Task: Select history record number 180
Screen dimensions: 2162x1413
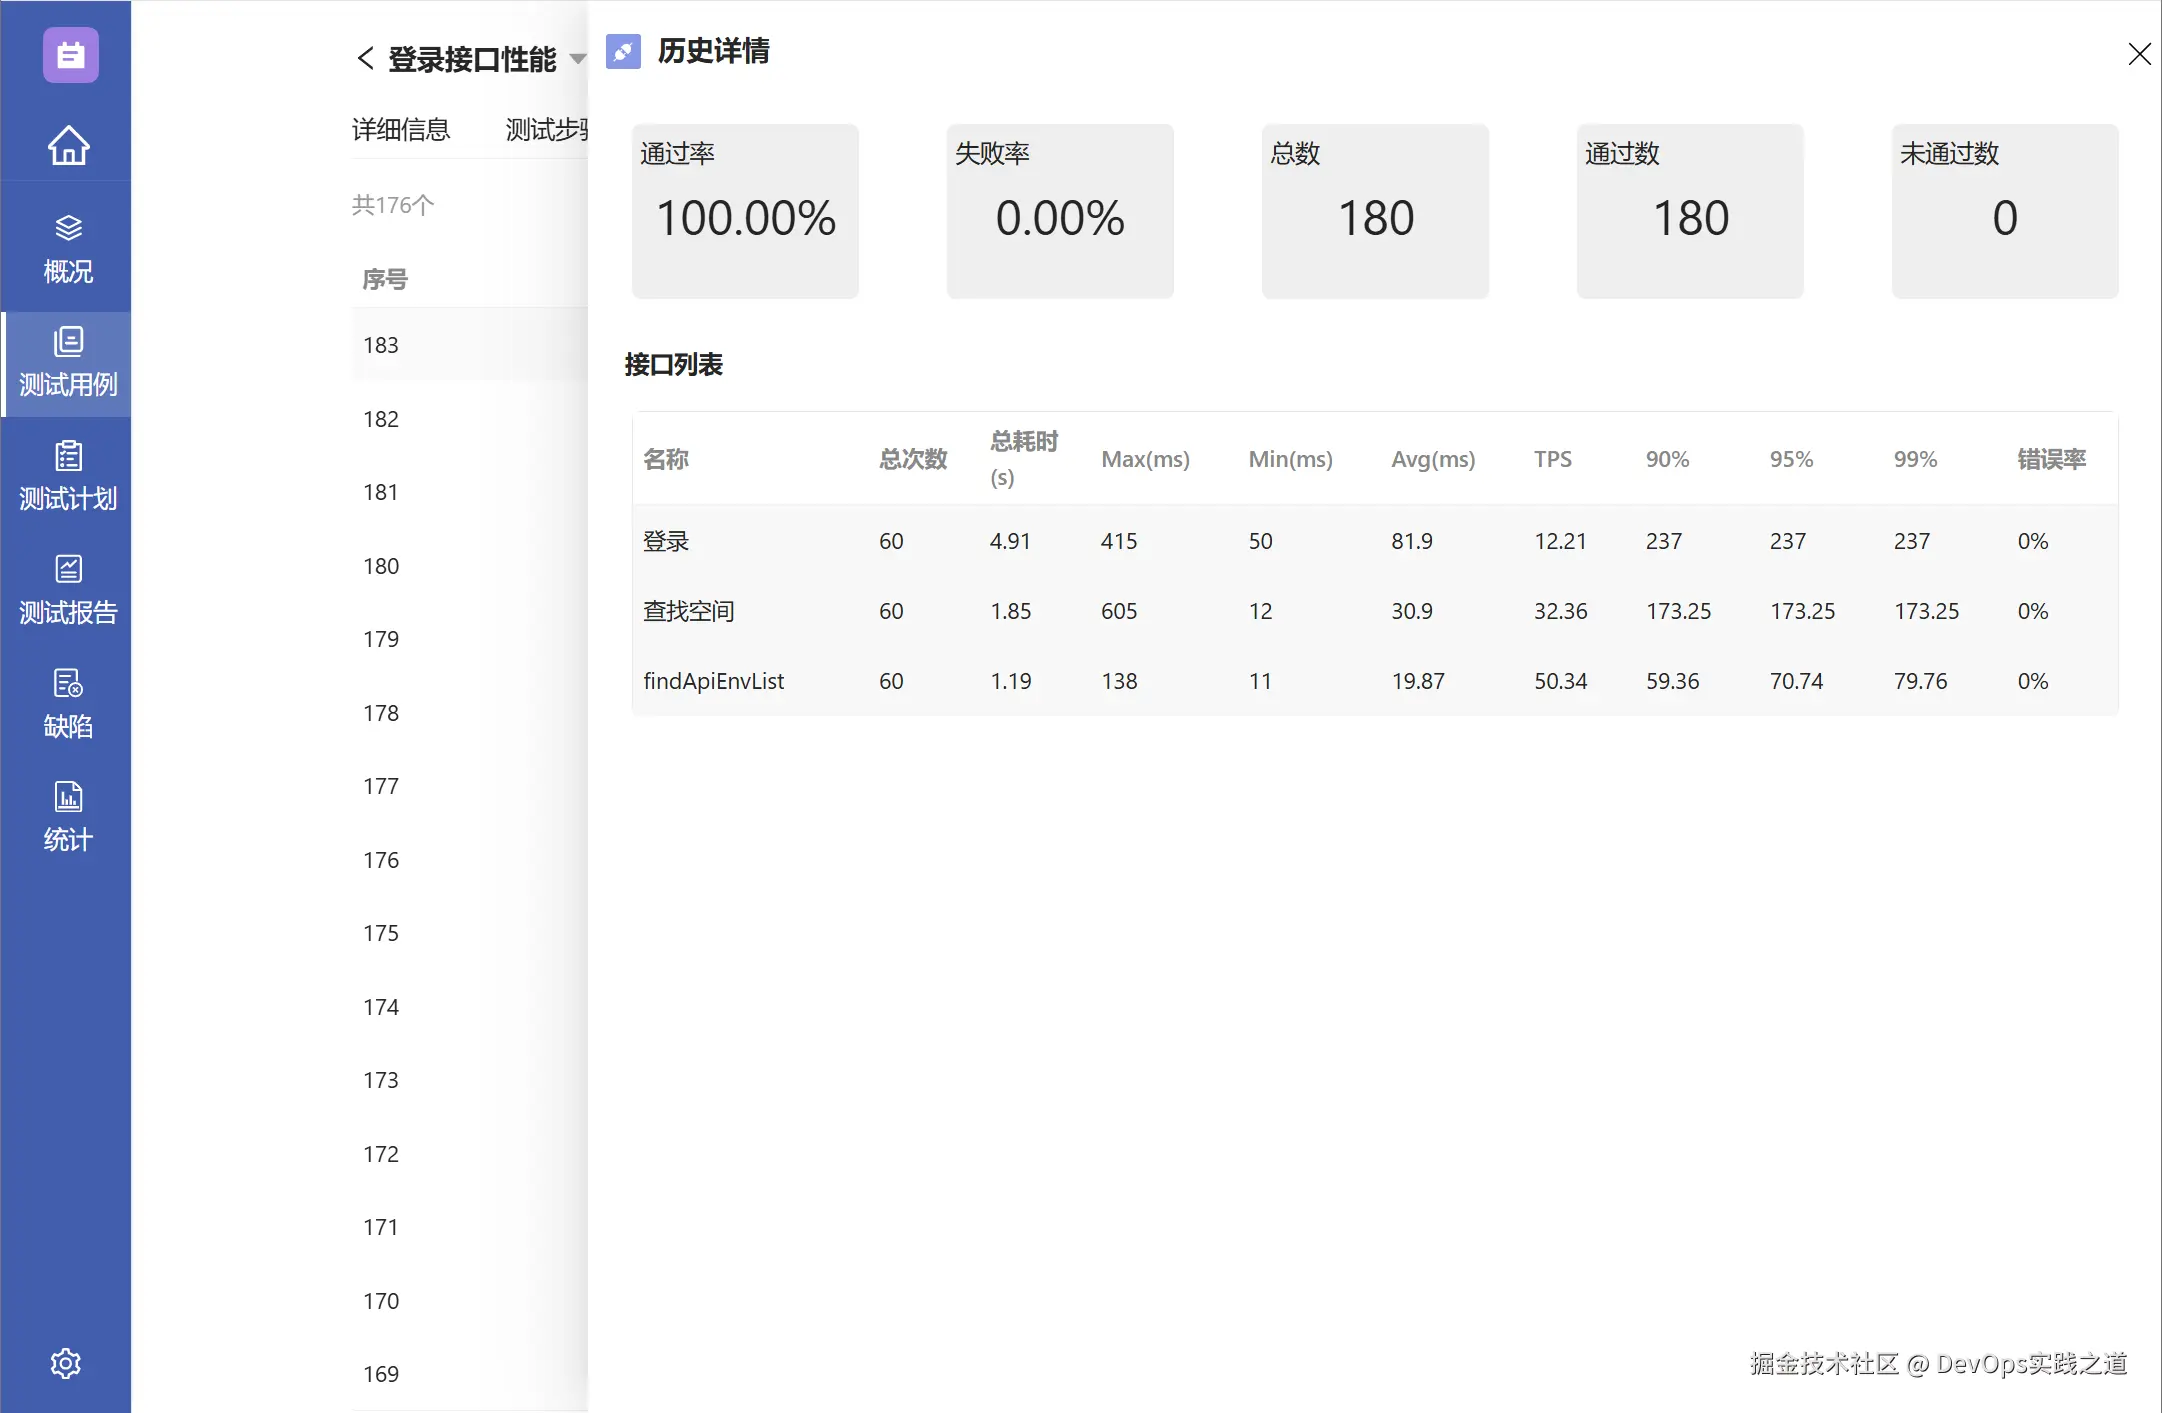Action: click(x=381, y=566)
